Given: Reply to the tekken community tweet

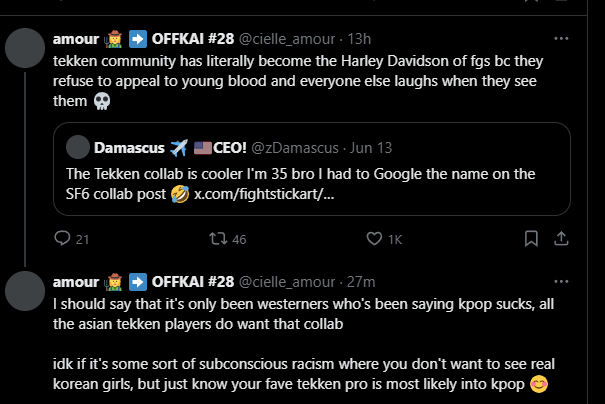Looking at the screenshot, I should point(62,239).
